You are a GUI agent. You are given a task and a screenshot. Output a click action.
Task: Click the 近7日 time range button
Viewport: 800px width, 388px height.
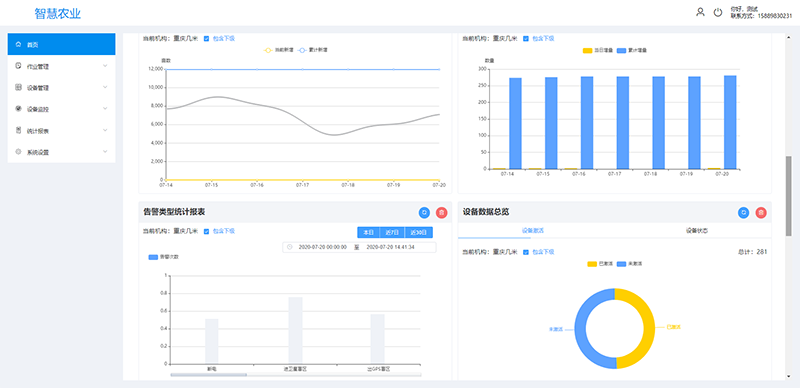click(392, 232)
